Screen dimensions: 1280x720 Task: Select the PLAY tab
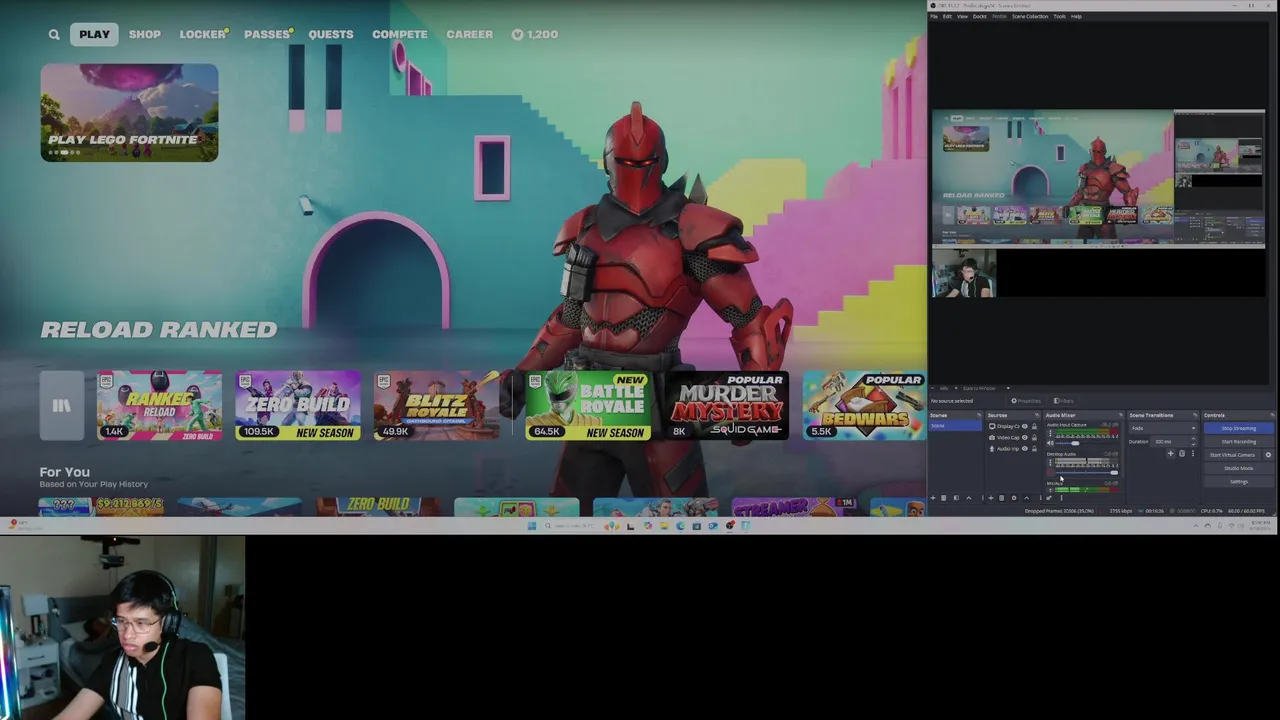click(94, 34)
